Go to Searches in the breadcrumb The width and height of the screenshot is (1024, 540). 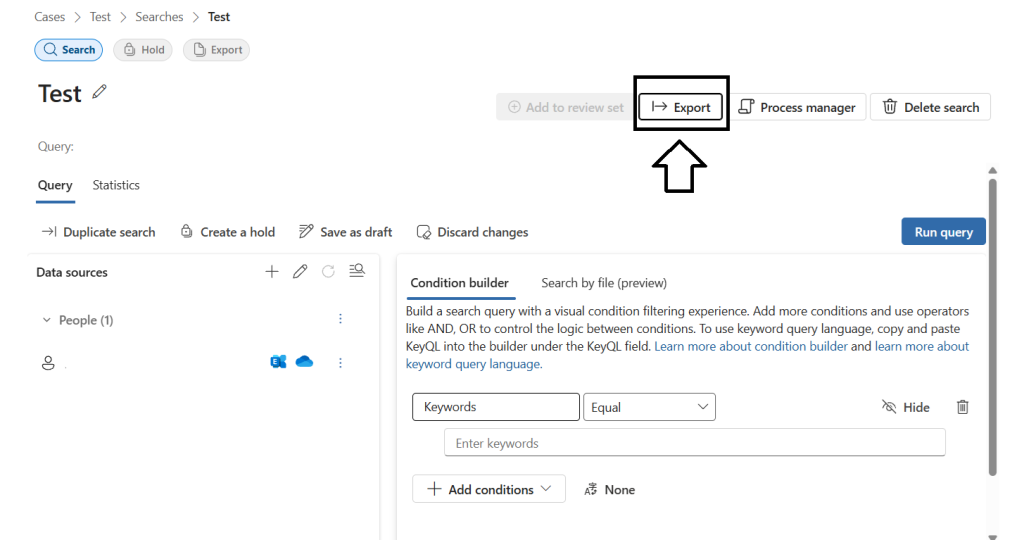(159, 17)
